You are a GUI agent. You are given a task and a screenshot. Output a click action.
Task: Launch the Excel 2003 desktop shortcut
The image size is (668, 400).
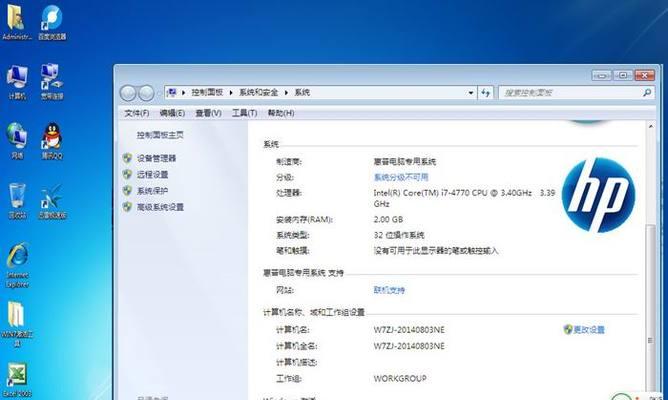point(17,379)
